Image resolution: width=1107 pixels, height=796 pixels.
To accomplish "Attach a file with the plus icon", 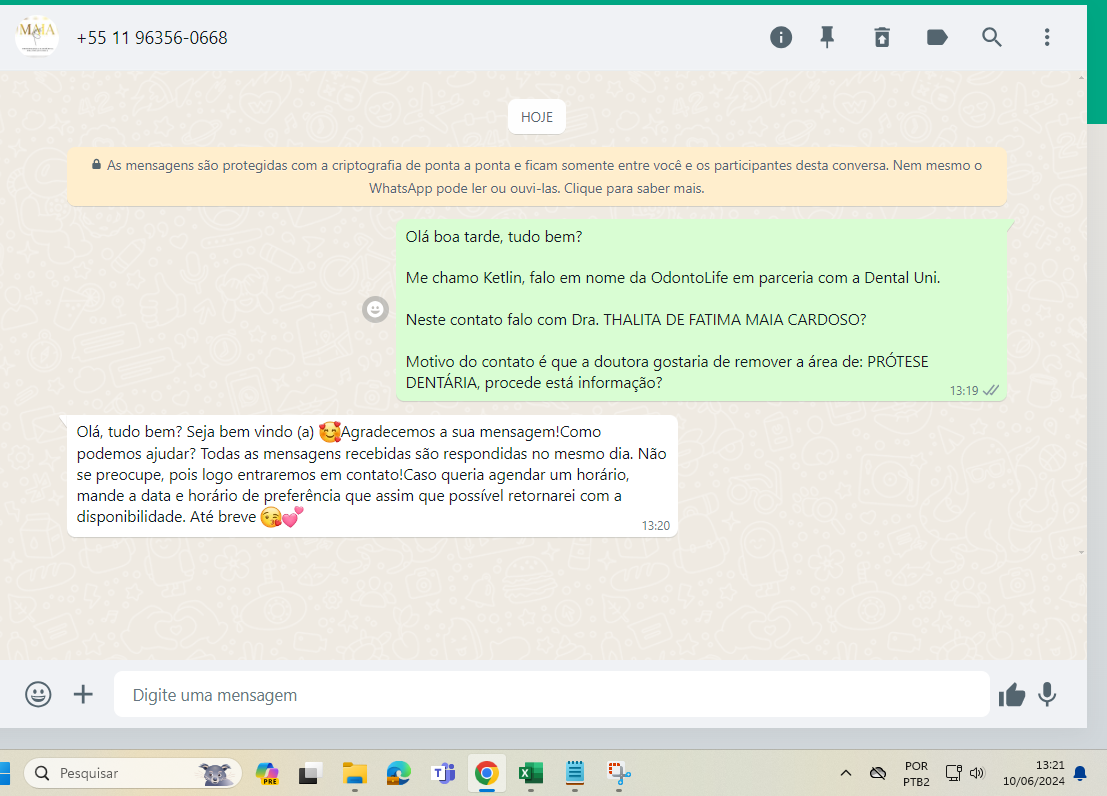I will point(83,694).
